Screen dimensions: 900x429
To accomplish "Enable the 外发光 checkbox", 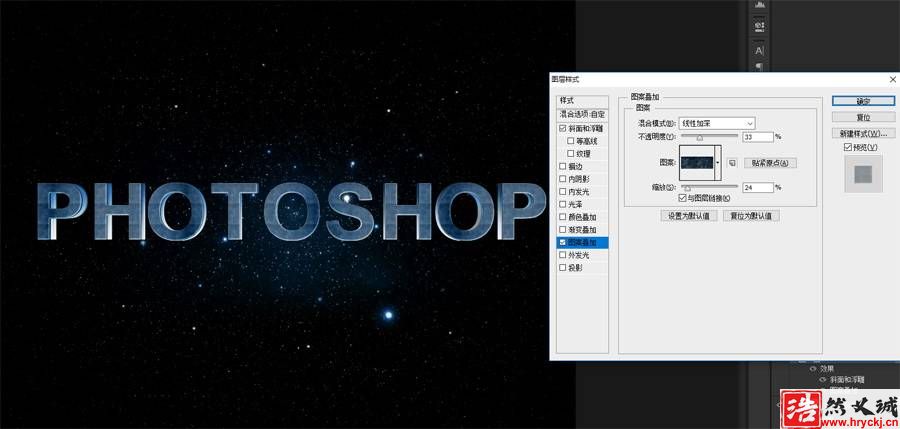I will click(x=562, y=255).
